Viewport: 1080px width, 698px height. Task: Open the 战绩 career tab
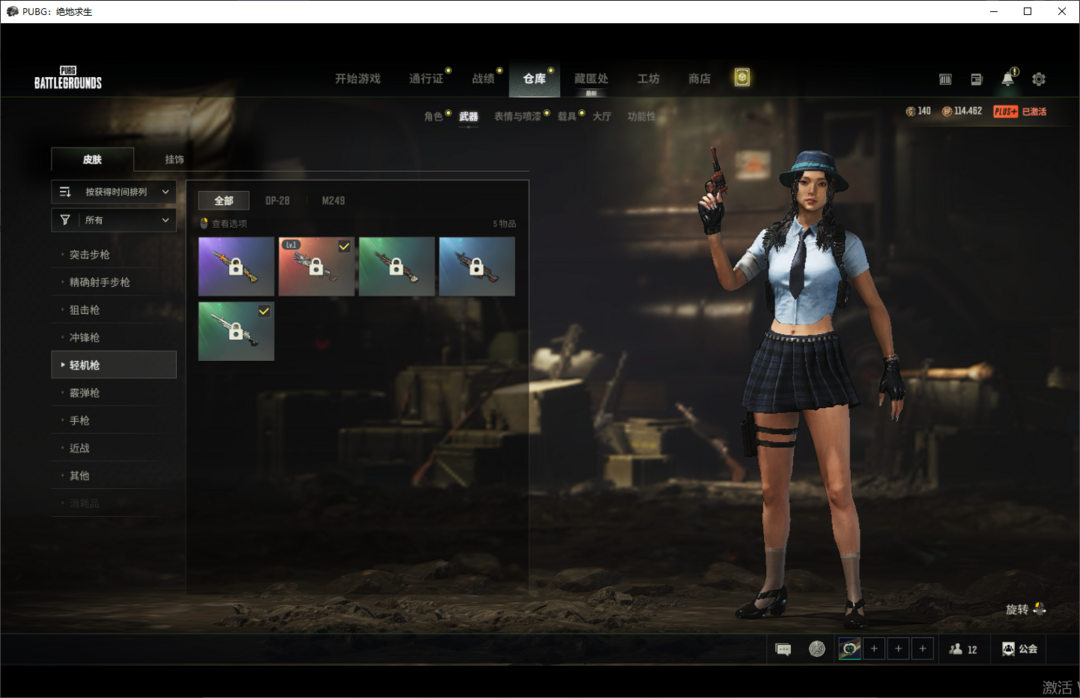pyautogui.click(x=483, y=79)
